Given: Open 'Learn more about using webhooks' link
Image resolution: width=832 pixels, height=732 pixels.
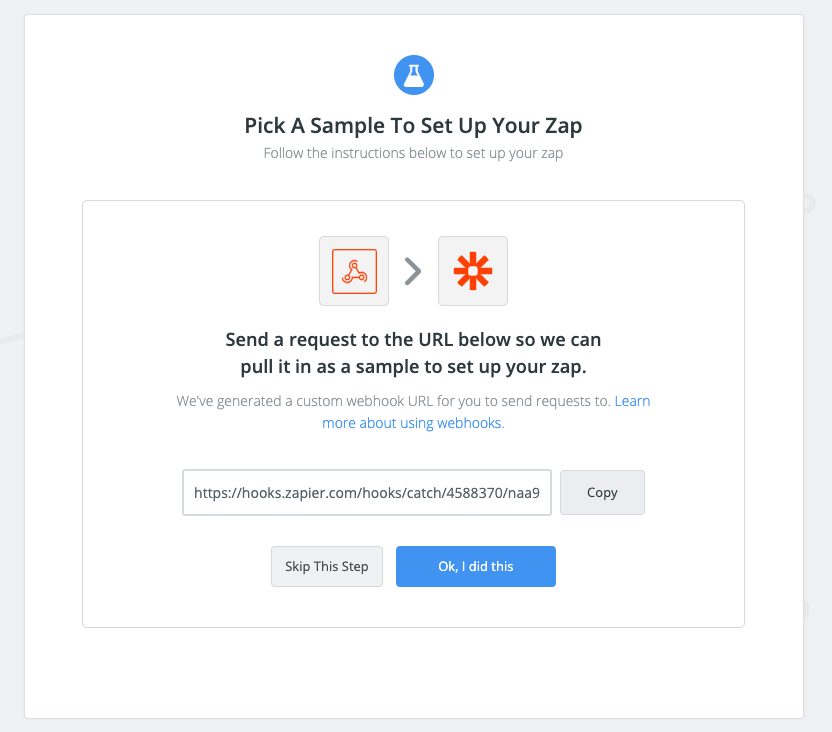Looking at the screenshot, I should coord(413,422).
